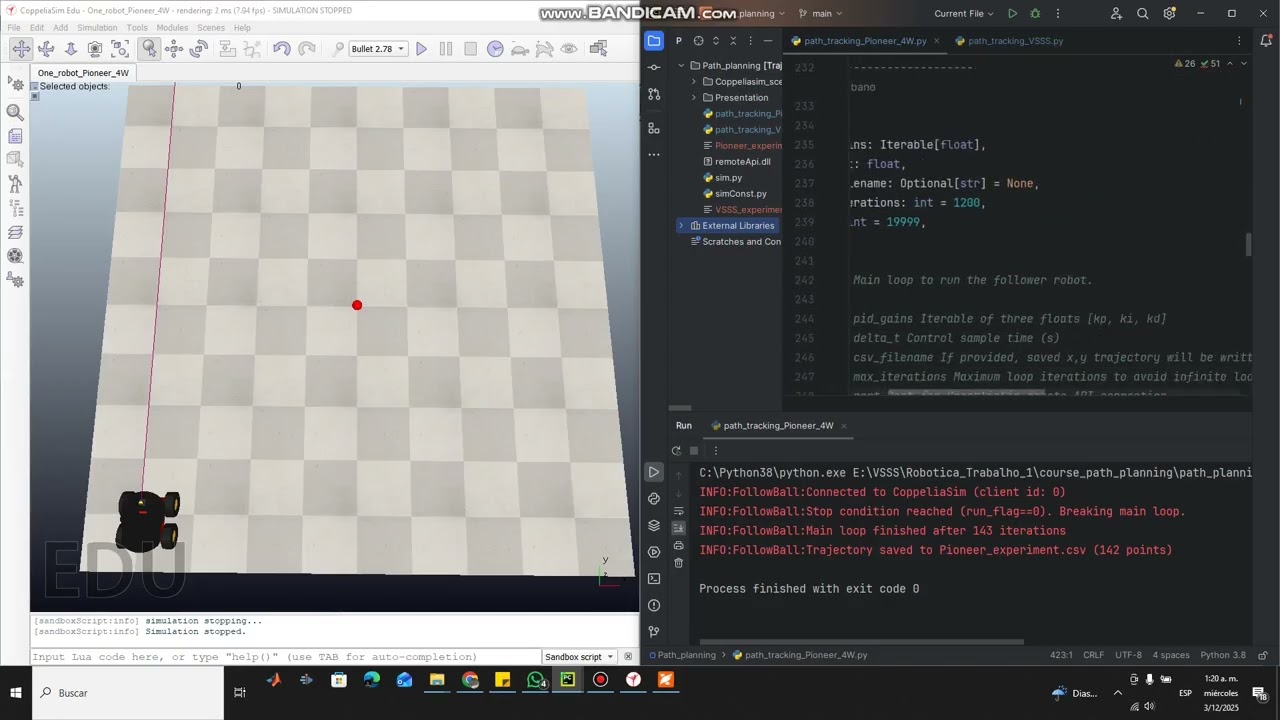Select the camera pan tool in CoppeliaSim
The height and width of the screenshot is (720, 1280).
(x=20, y=48)
